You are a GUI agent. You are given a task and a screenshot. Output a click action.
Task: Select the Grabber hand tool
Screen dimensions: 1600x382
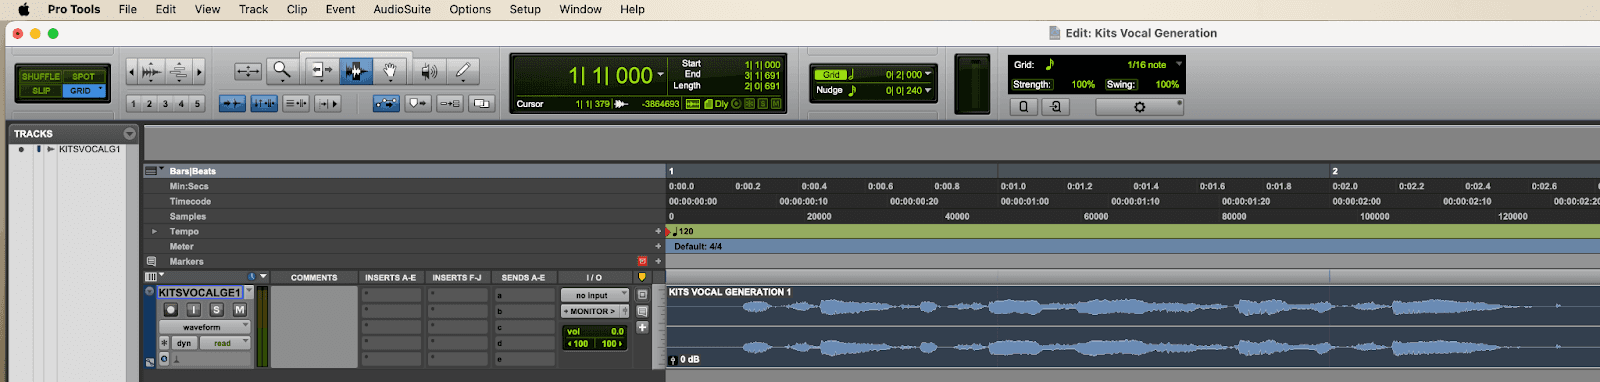tap(391, 71)
